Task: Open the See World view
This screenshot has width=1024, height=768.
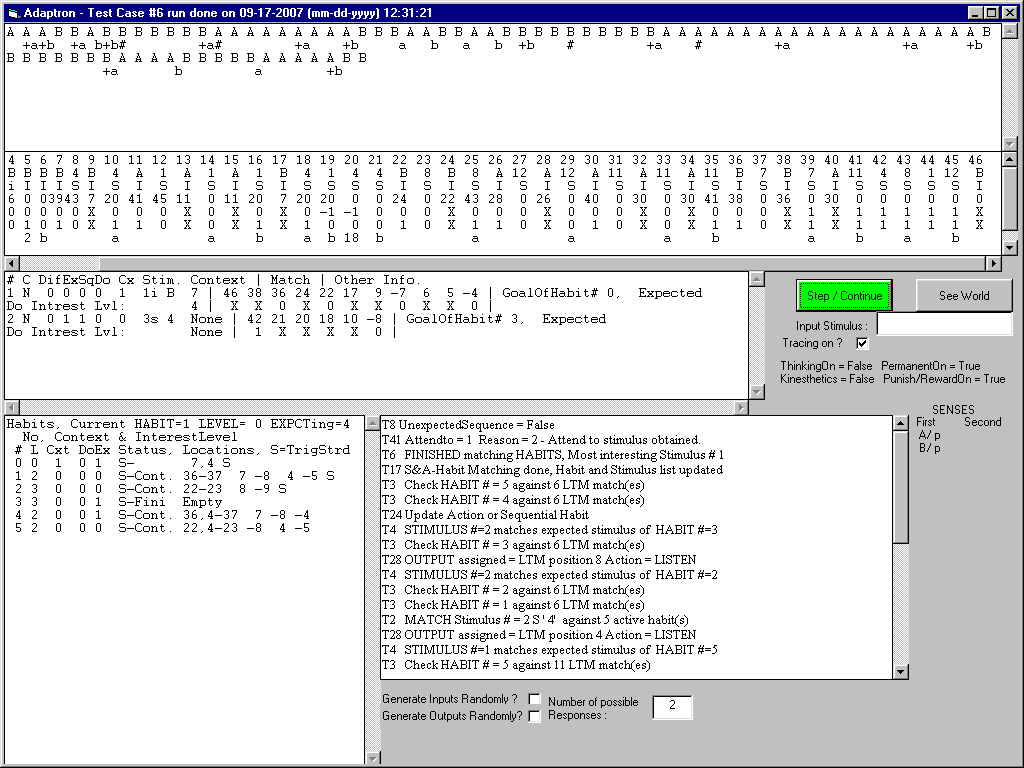Action: pos(964,296)
